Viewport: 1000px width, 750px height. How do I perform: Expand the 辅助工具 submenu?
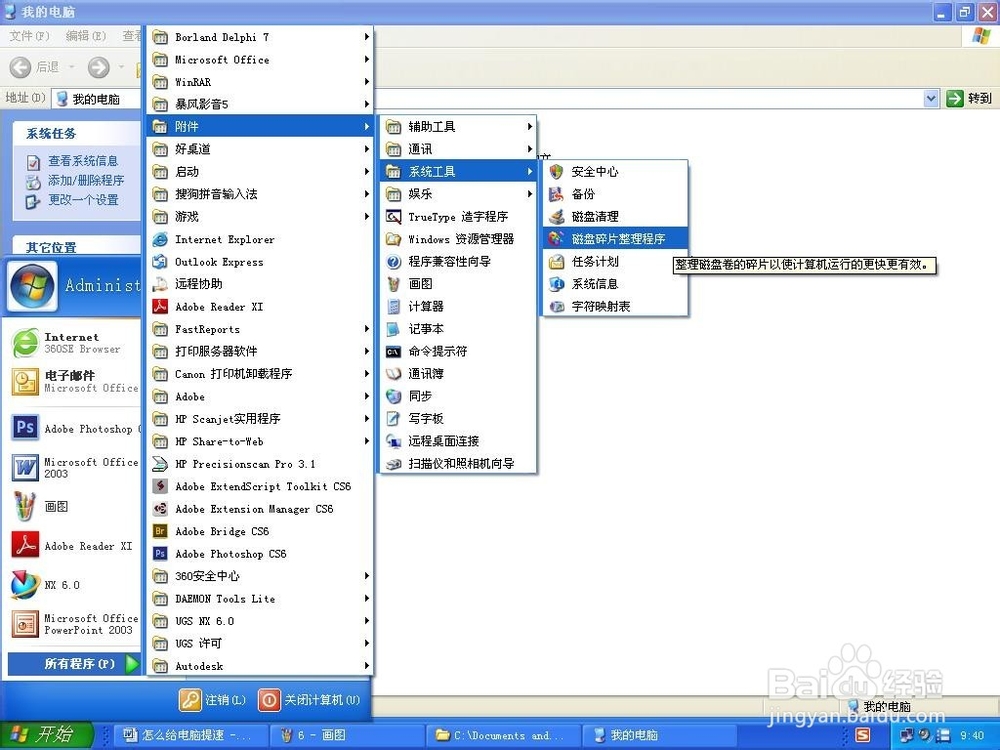pos(458,126)
